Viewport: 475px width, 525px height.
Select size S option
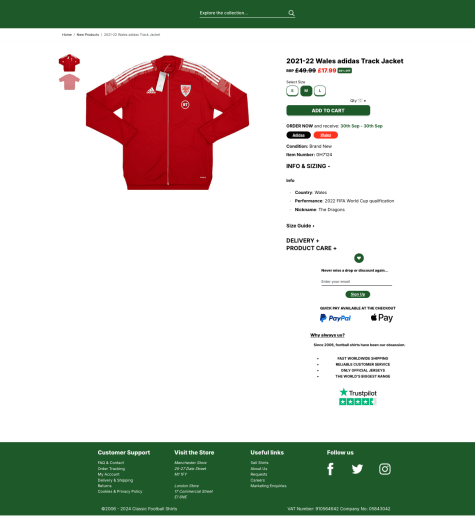292,91
